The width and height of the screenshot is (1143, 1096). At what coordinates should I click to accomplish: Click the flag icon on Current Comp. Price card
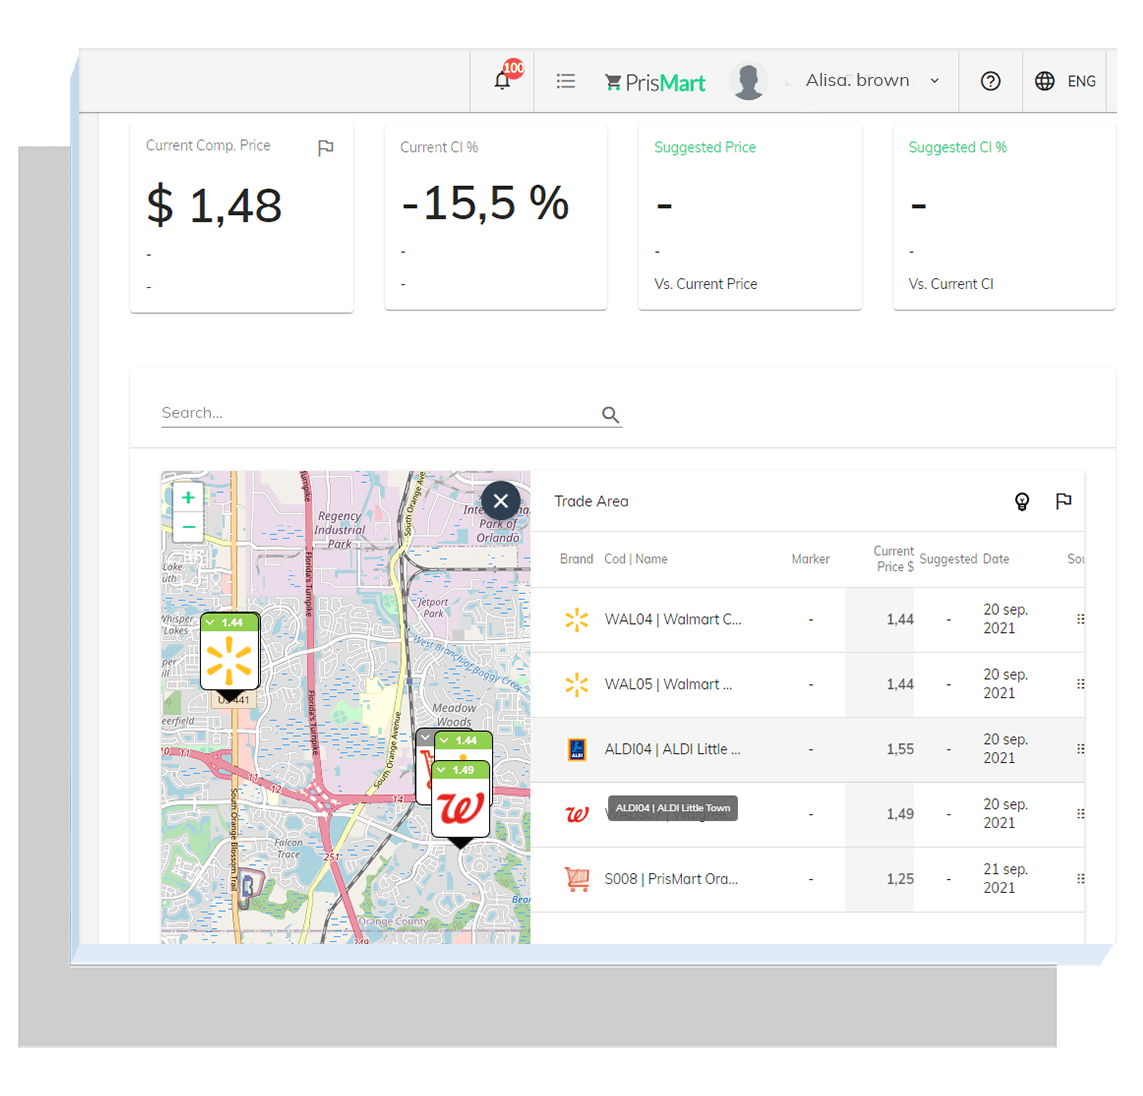(325, 148)
